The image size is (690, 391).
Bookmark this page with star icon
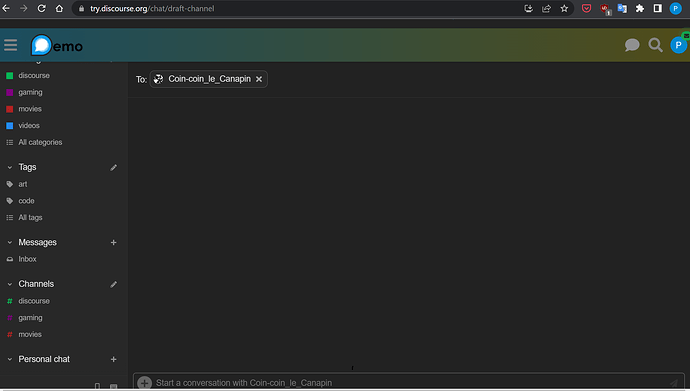[564, 8]
